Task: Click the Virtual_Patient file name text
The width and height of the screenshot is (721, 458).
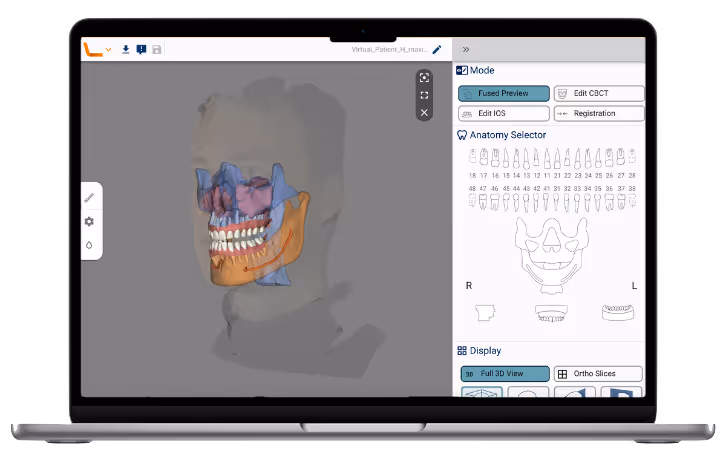Action: [389, 49]
